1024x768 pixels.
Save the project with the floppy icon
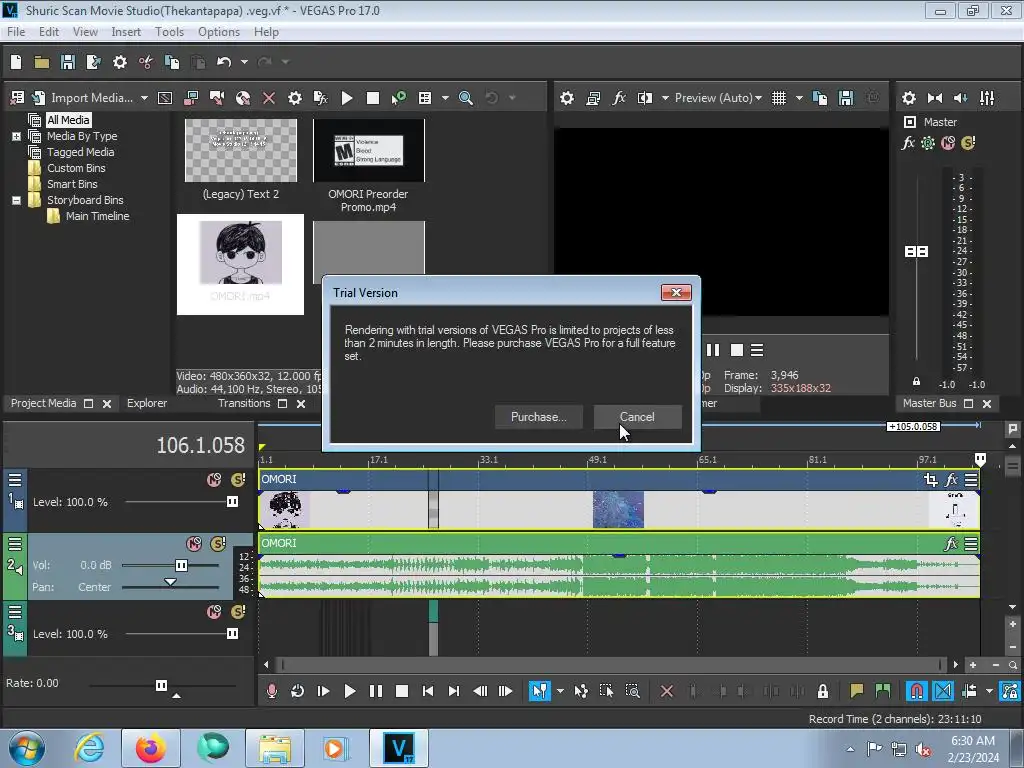67,62
